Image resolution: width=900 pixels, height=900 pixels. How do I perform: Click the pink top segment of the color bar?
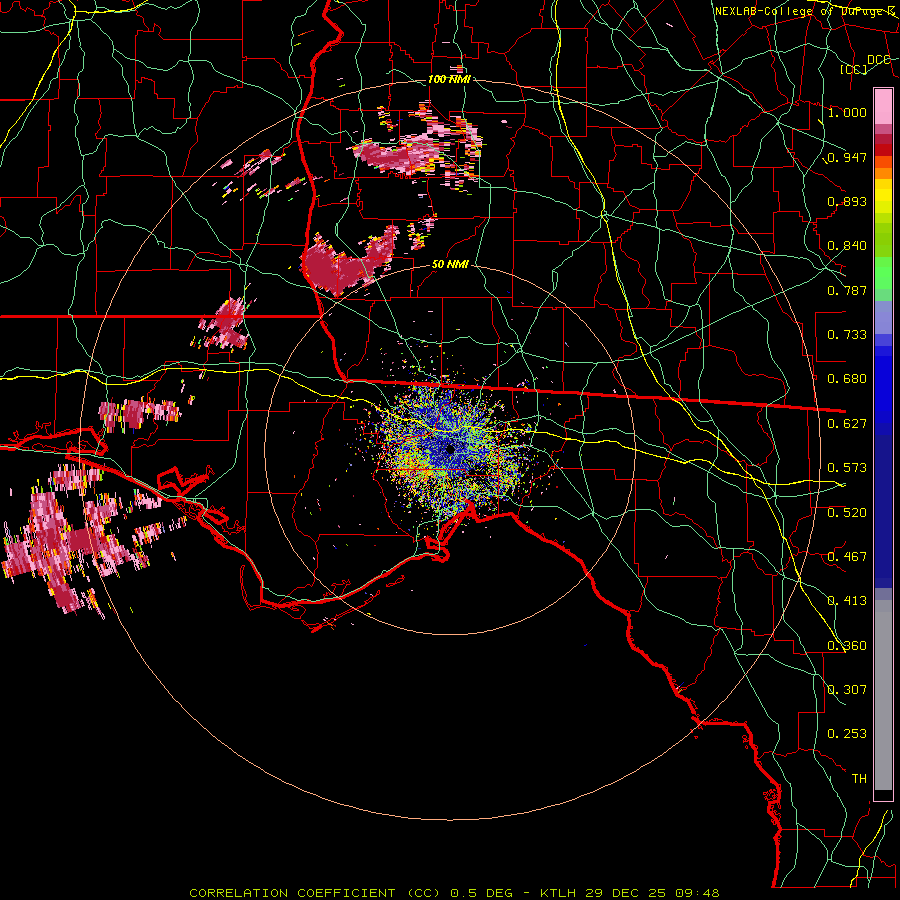click(x=883, y=106)
